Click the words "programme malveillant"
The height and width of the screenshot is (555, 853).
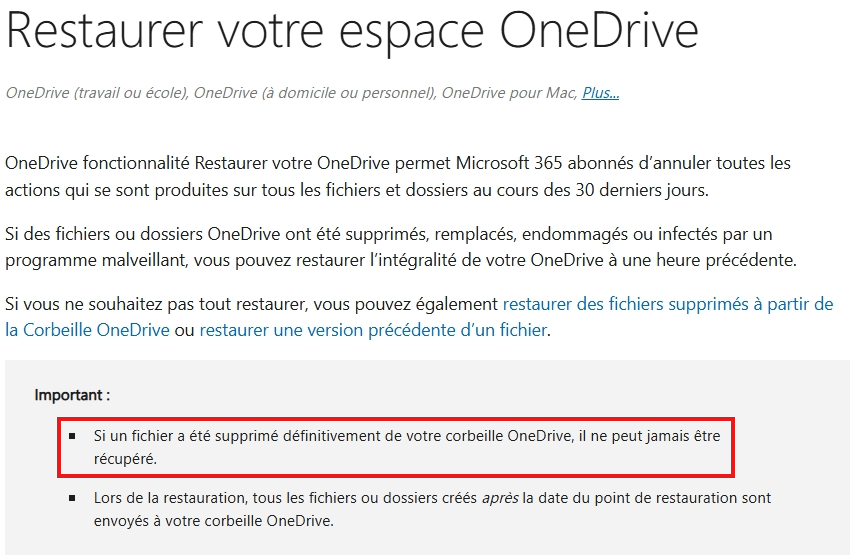pos(96,260)
